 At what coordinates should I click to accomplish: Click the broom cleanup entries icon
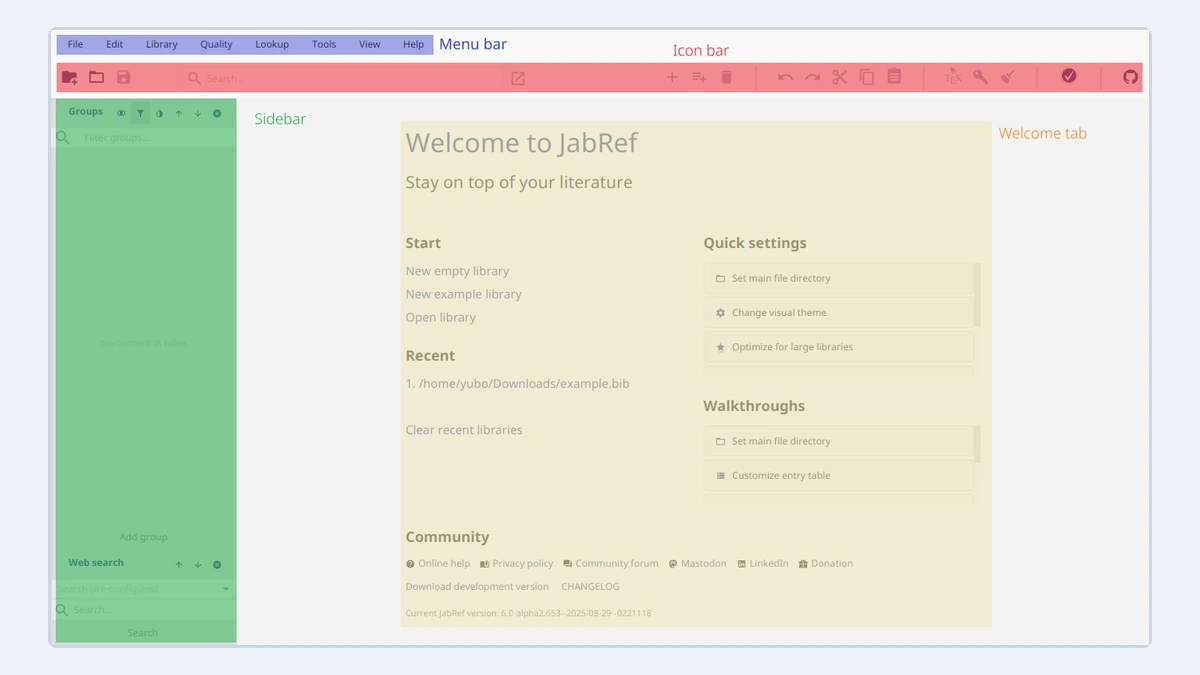(1008, 77)
